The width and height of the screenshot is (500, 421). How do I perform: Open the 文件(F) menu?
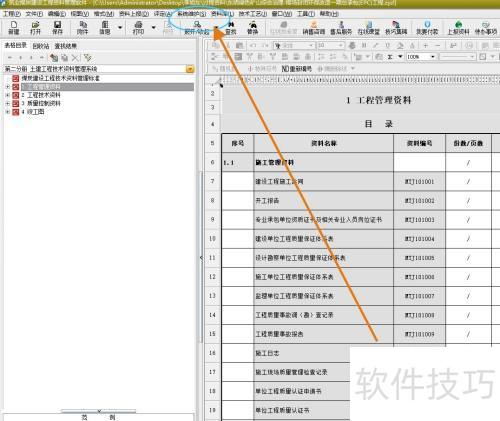[34, 14]
